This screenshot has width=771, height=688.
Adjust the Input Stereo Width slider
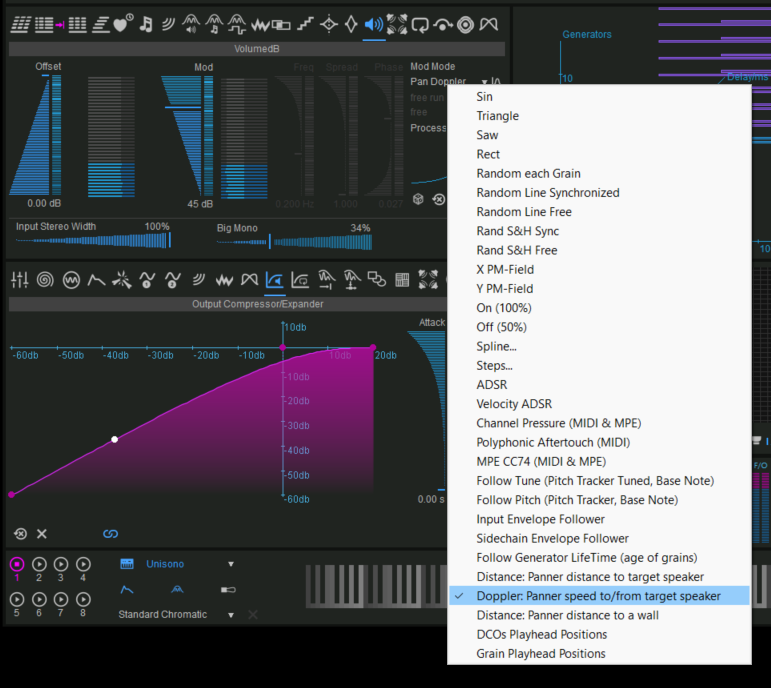coord(93,240)
